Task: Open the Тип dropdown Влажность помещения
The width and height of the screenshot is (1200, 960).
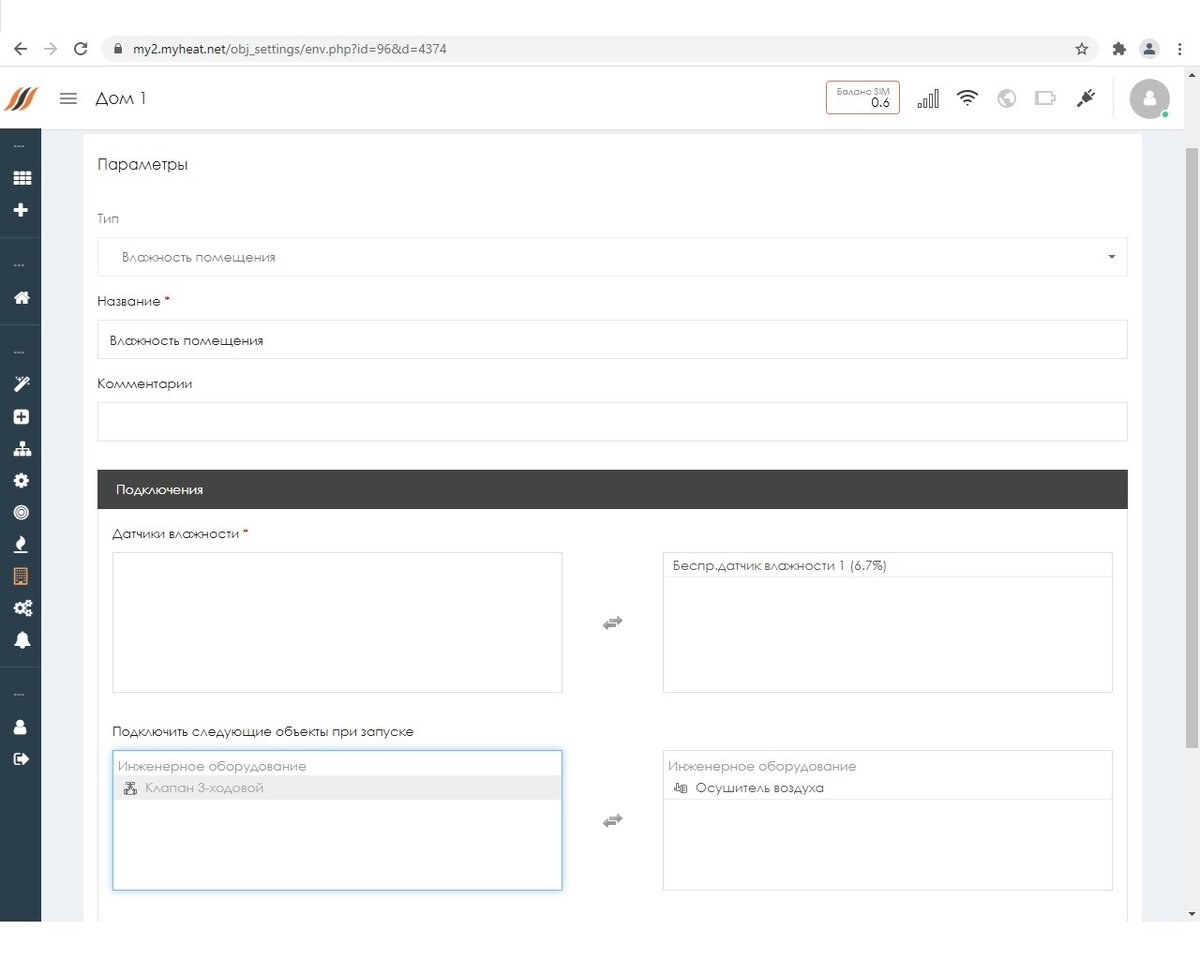Action: pyautogui.click(x=612, y=257)
